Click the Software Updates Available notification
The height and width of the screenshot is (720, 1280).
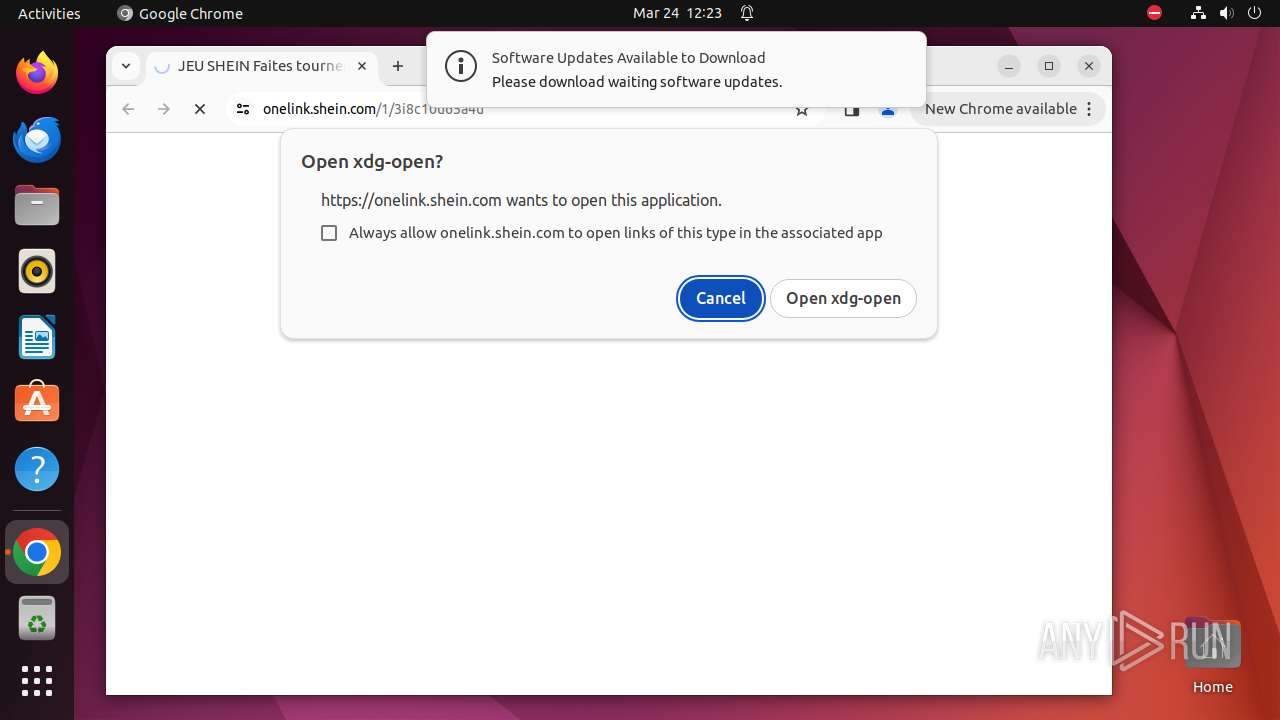(x=676, y=70)
